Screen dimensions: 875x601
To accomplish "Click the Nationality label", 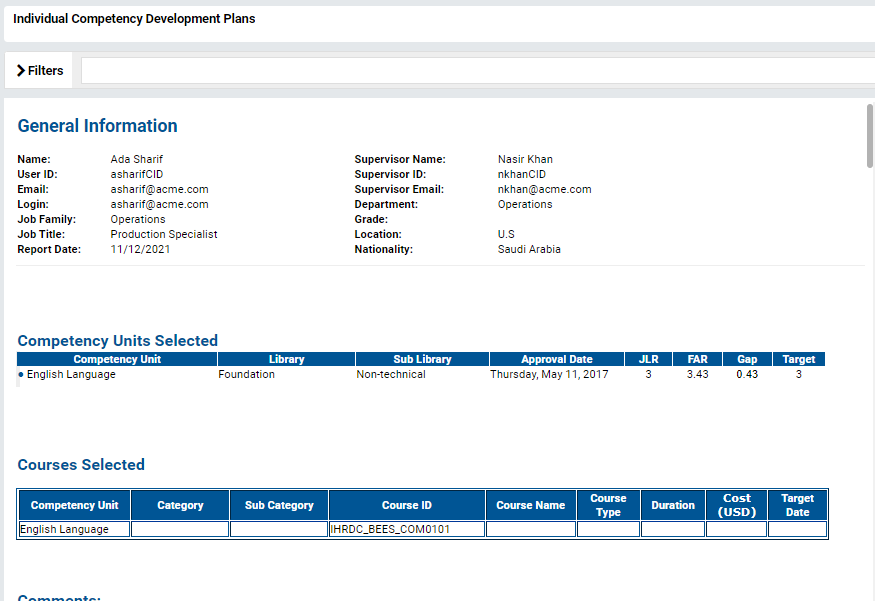I will click(383, 249).
